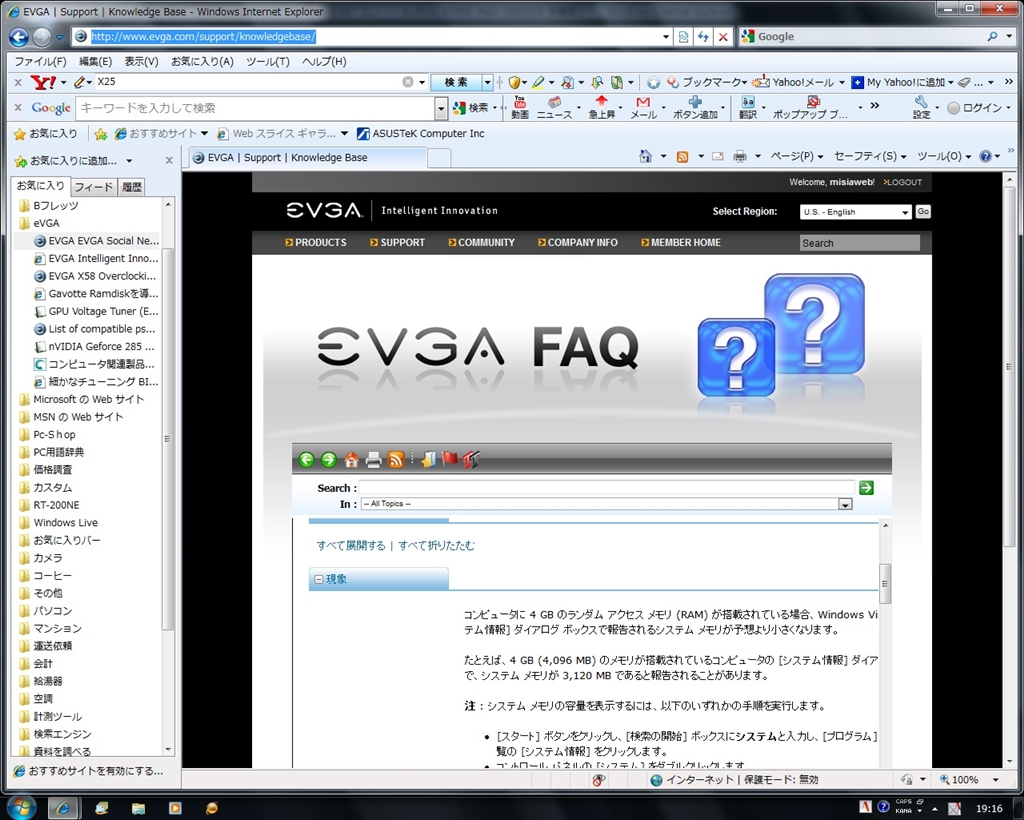Click the shield icon in Yahoo toolbar
1024x820 pixels.
[515, 82]
